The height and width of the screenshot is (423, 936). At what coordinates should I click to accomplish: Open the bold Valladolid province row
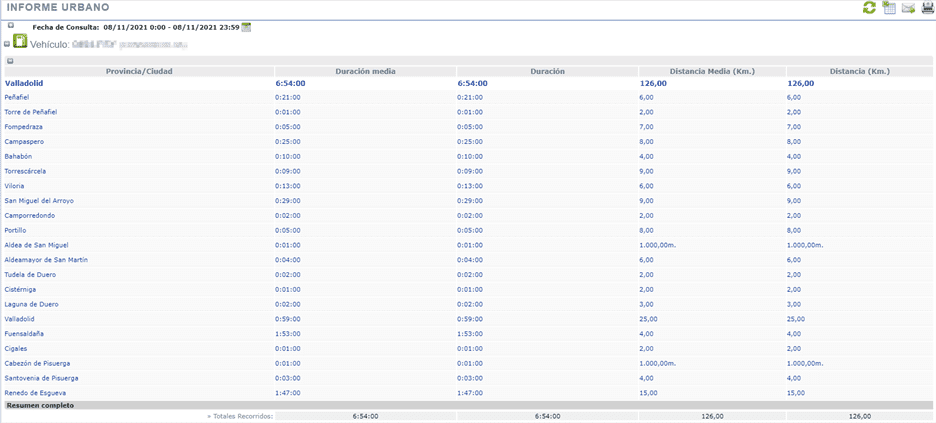(468, 84)
